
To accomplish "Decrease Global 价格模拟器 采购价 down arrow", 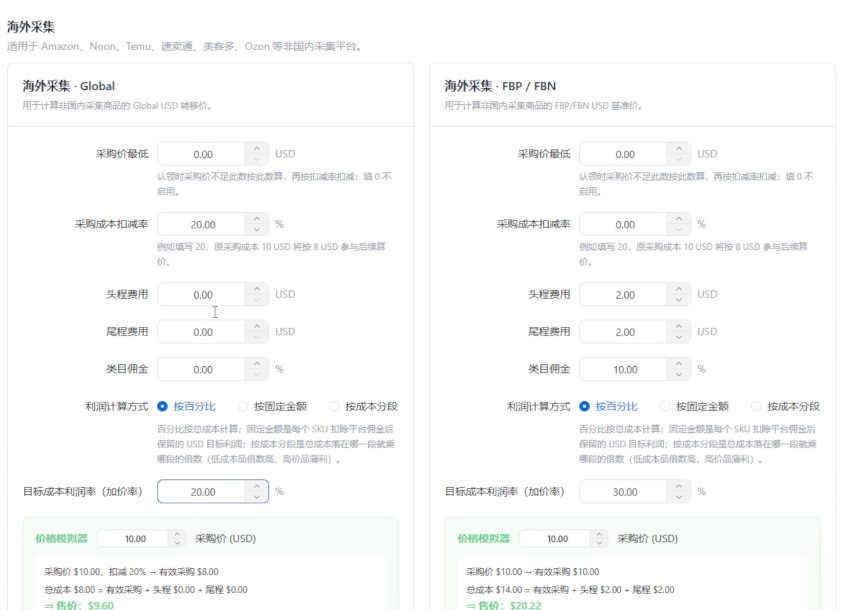I will pyautogui.click(x=177, y=543).
